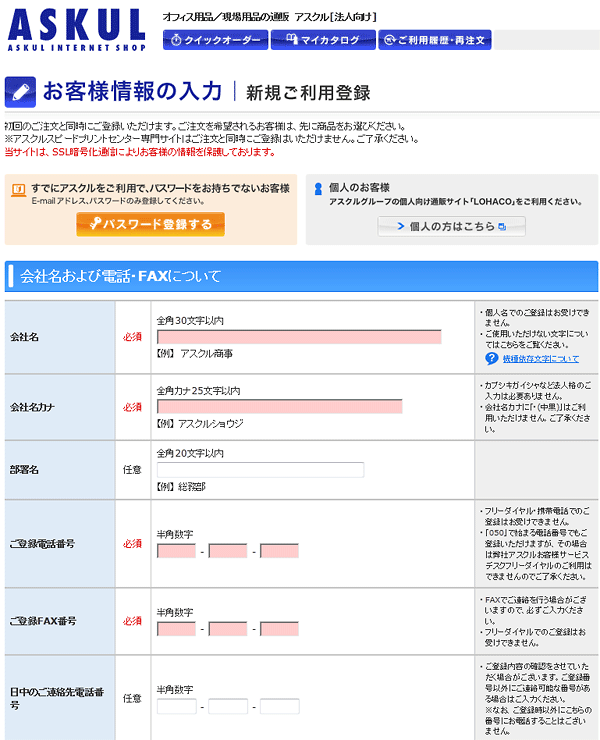Focus the 会社名カナ input field
600x740 pixels.
pyautogui.click(x=279, y=407)
